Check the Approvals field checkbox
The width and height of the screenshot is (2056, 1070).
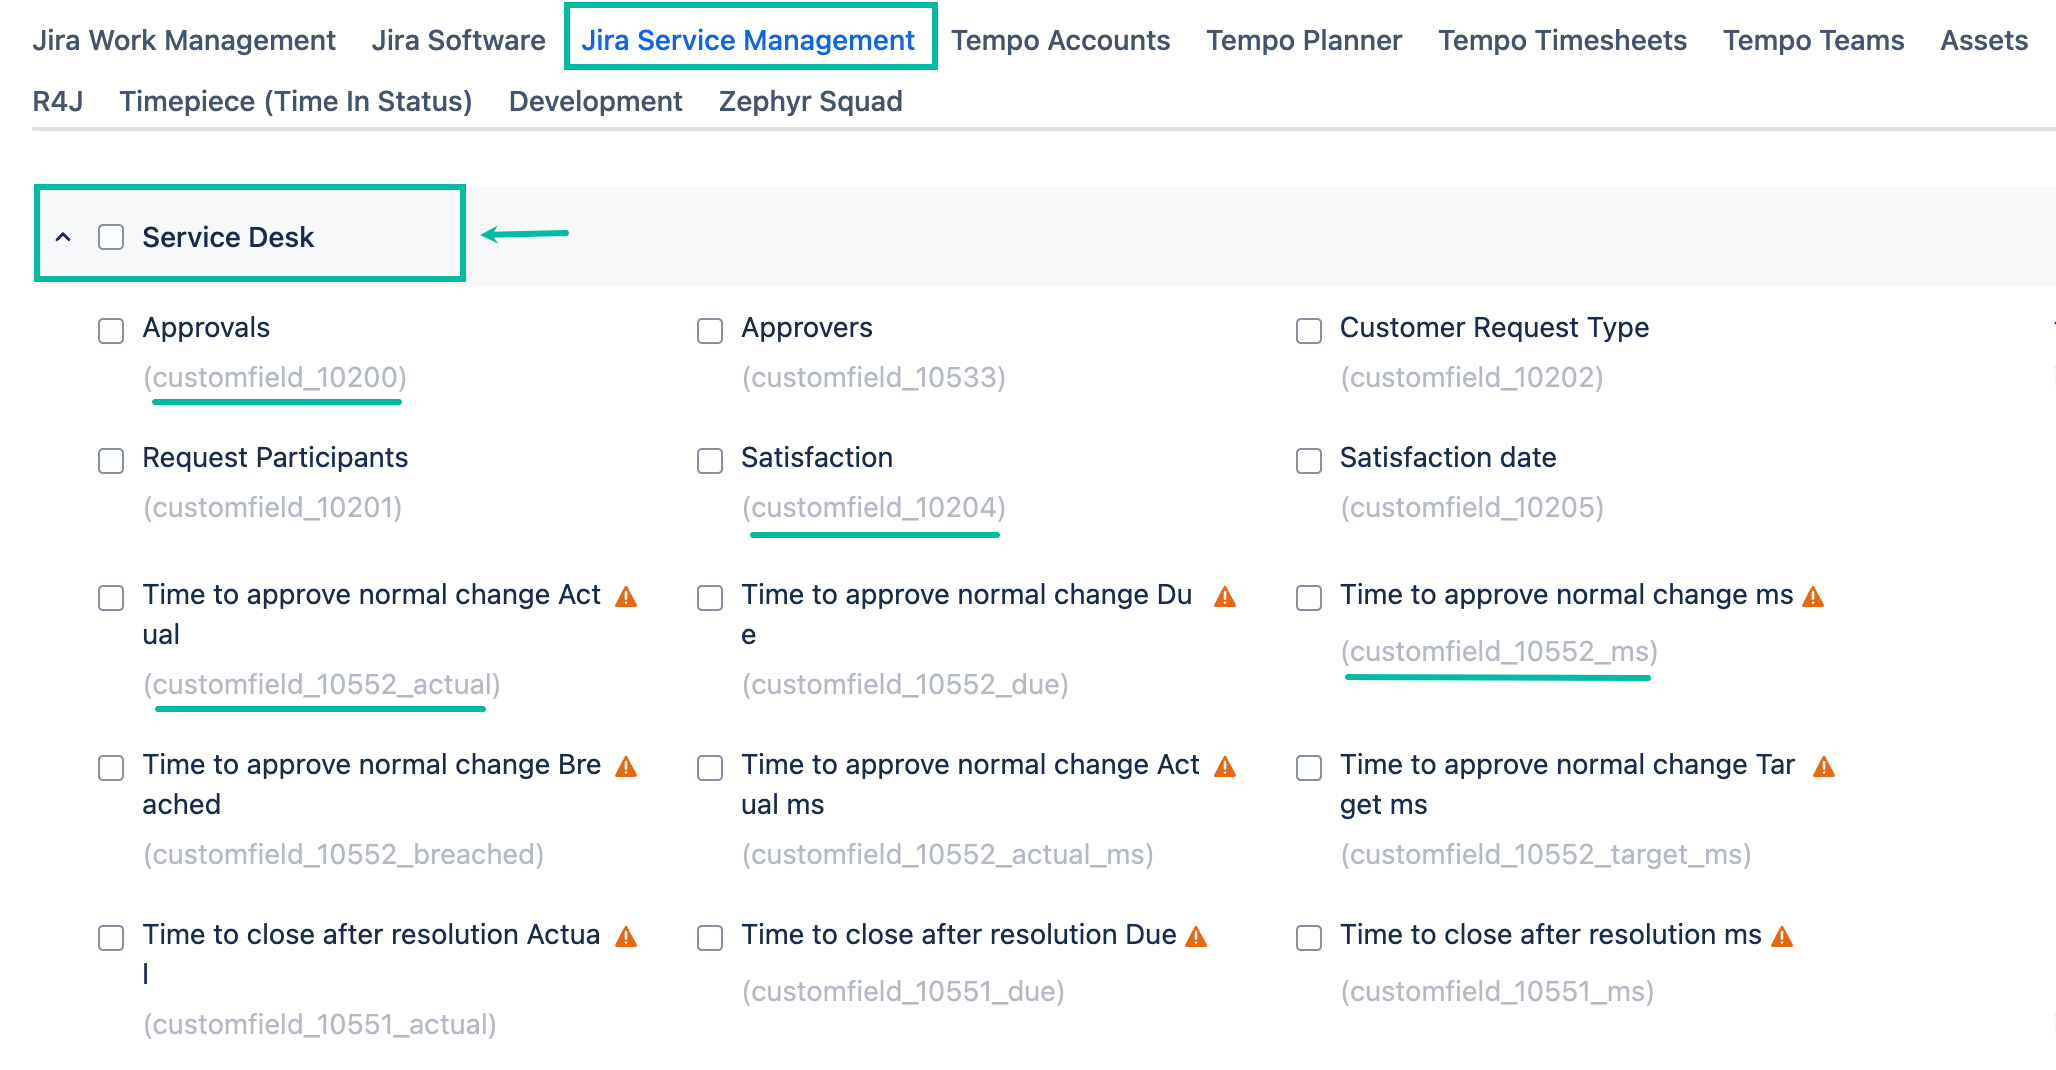tap(111, 330)
